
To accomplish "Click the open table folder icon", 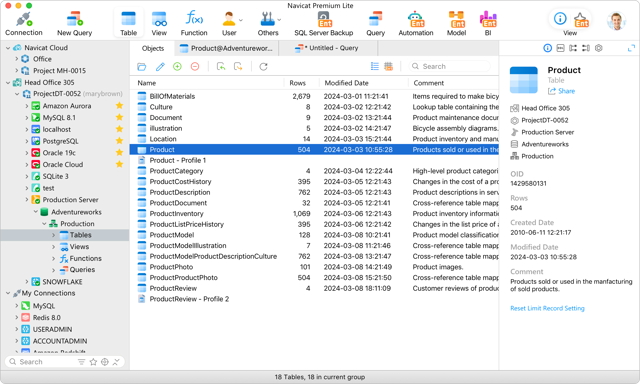I will click(142, 67).
